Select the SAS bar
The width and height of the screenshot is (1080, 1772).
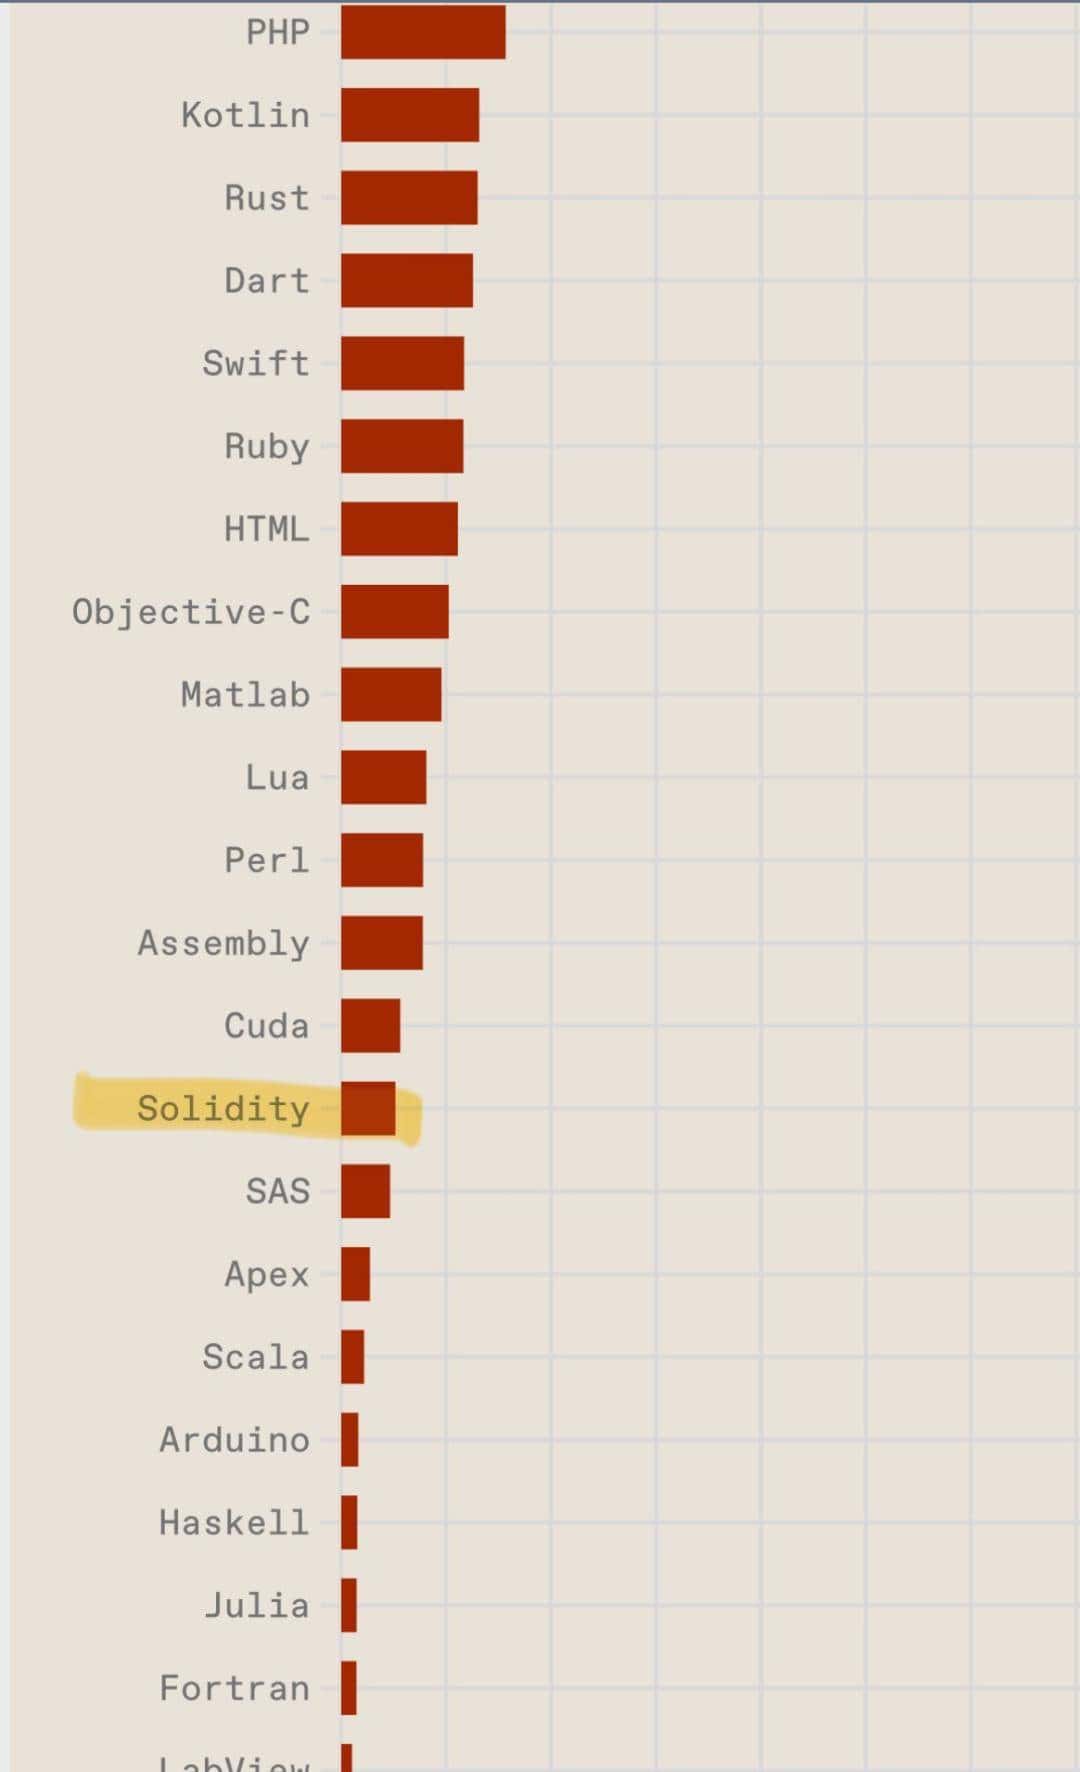365,1191
